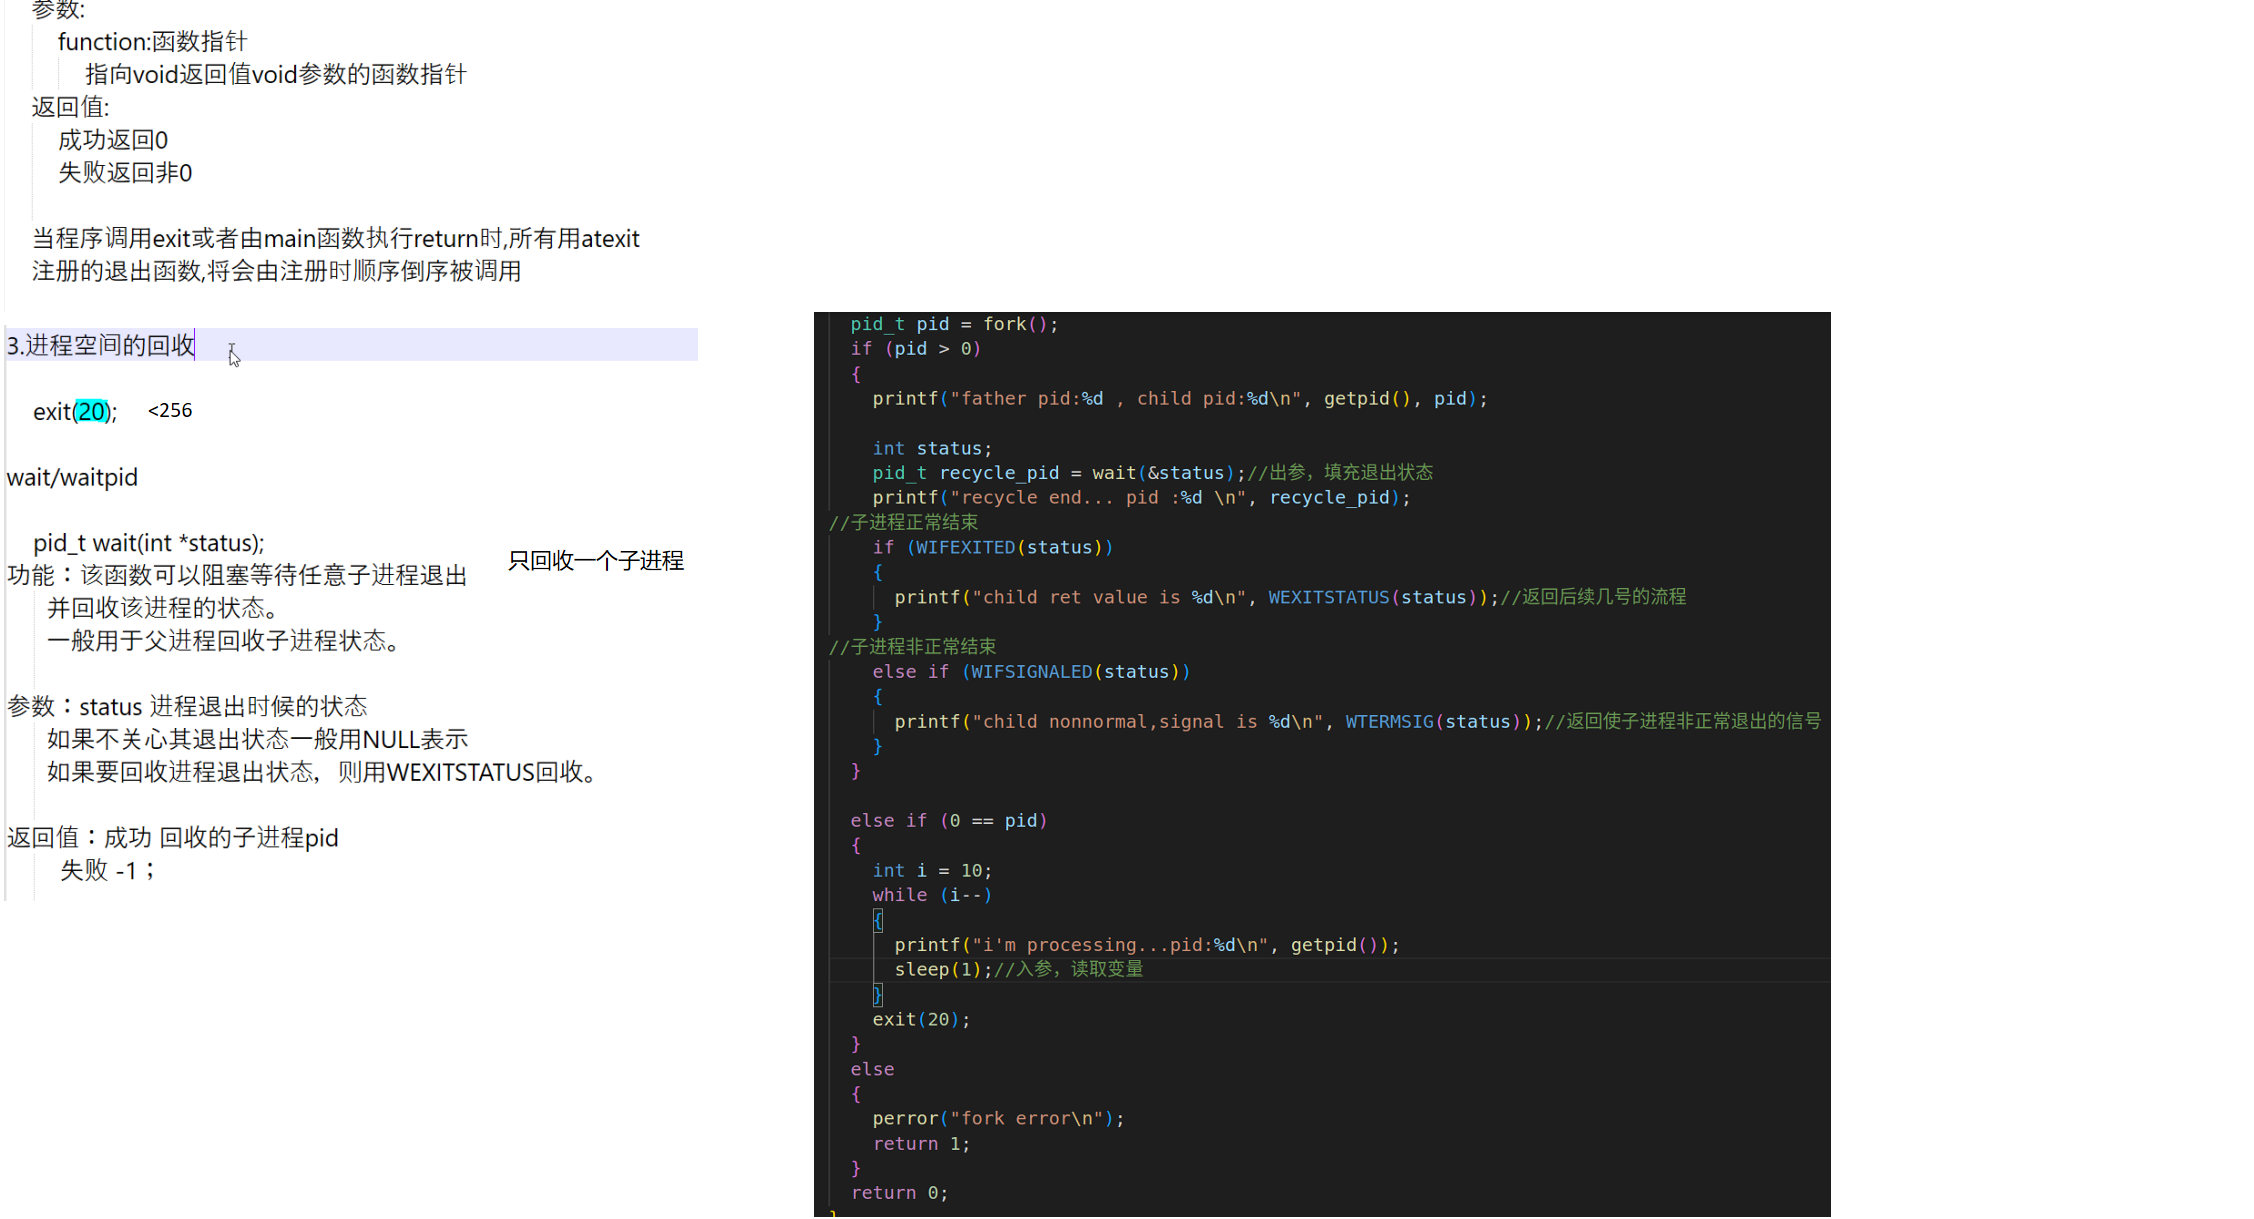This screenshot has height=1219, width=2254.
Task: Click 'pid_t wait(int *status);' prototype line
Action: tap(149, 543)
